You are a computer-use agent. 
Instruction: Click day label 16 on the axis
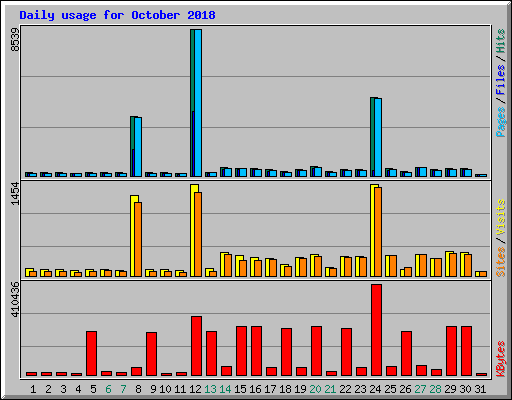[x=255, y=389]
